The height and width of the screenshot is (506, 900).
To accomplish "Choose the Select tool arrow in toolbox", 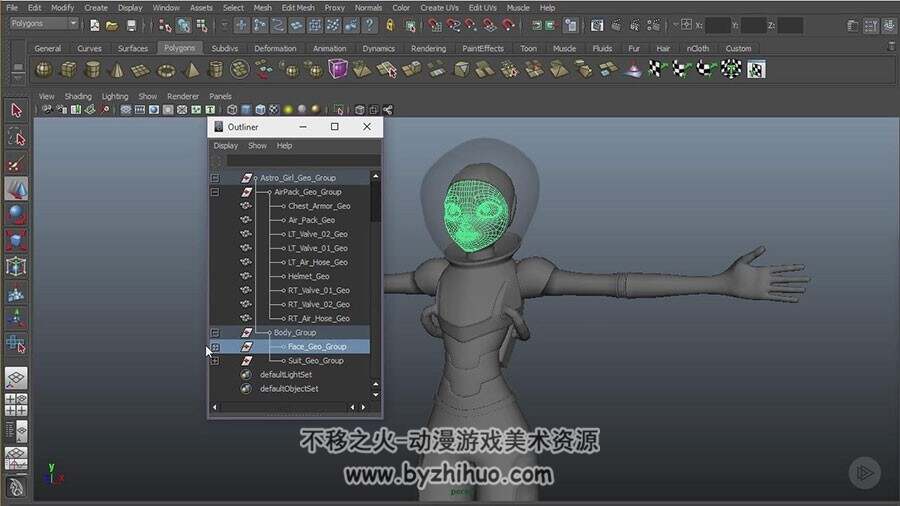I will (16, 110).
